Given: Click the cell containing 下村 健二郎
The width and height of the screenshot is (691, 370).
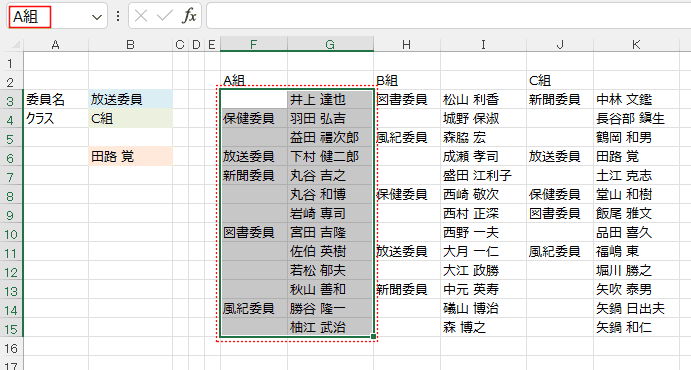Looking at the screenshot, I should (x=330, y=156).
